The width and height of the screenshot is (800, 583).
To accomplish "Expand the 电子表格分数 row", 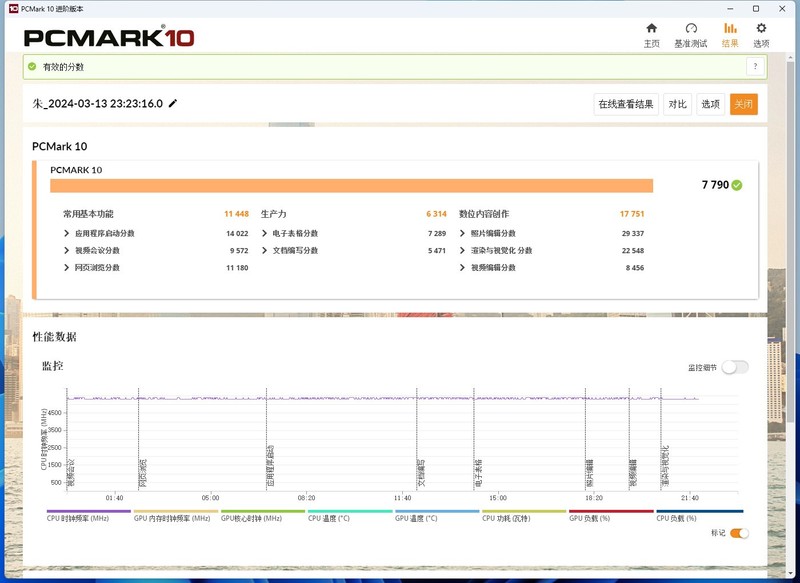I will tap(265, 233).
